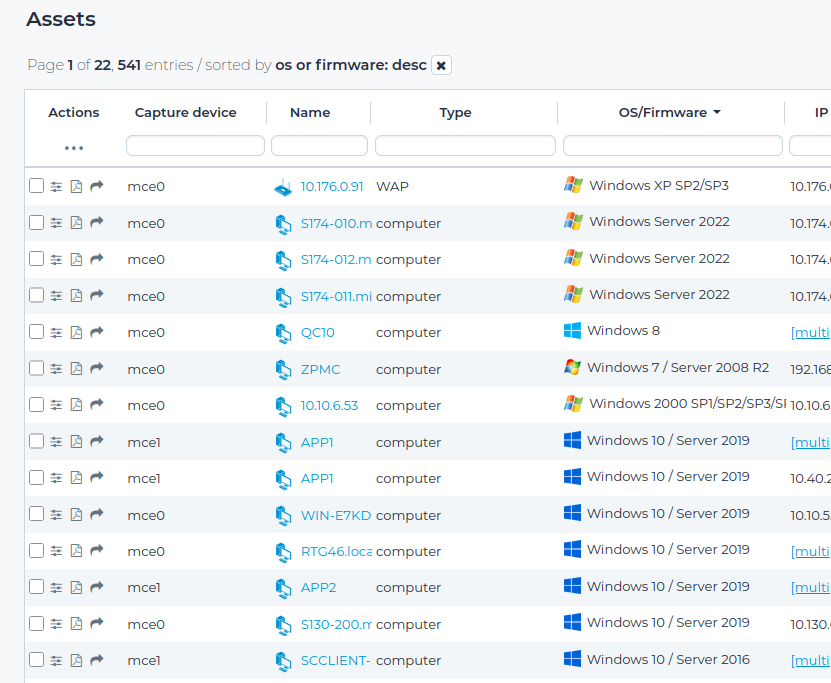Click the Windows 7 logo icon
The width and height of the screenshot is (831, 683).
572,367
